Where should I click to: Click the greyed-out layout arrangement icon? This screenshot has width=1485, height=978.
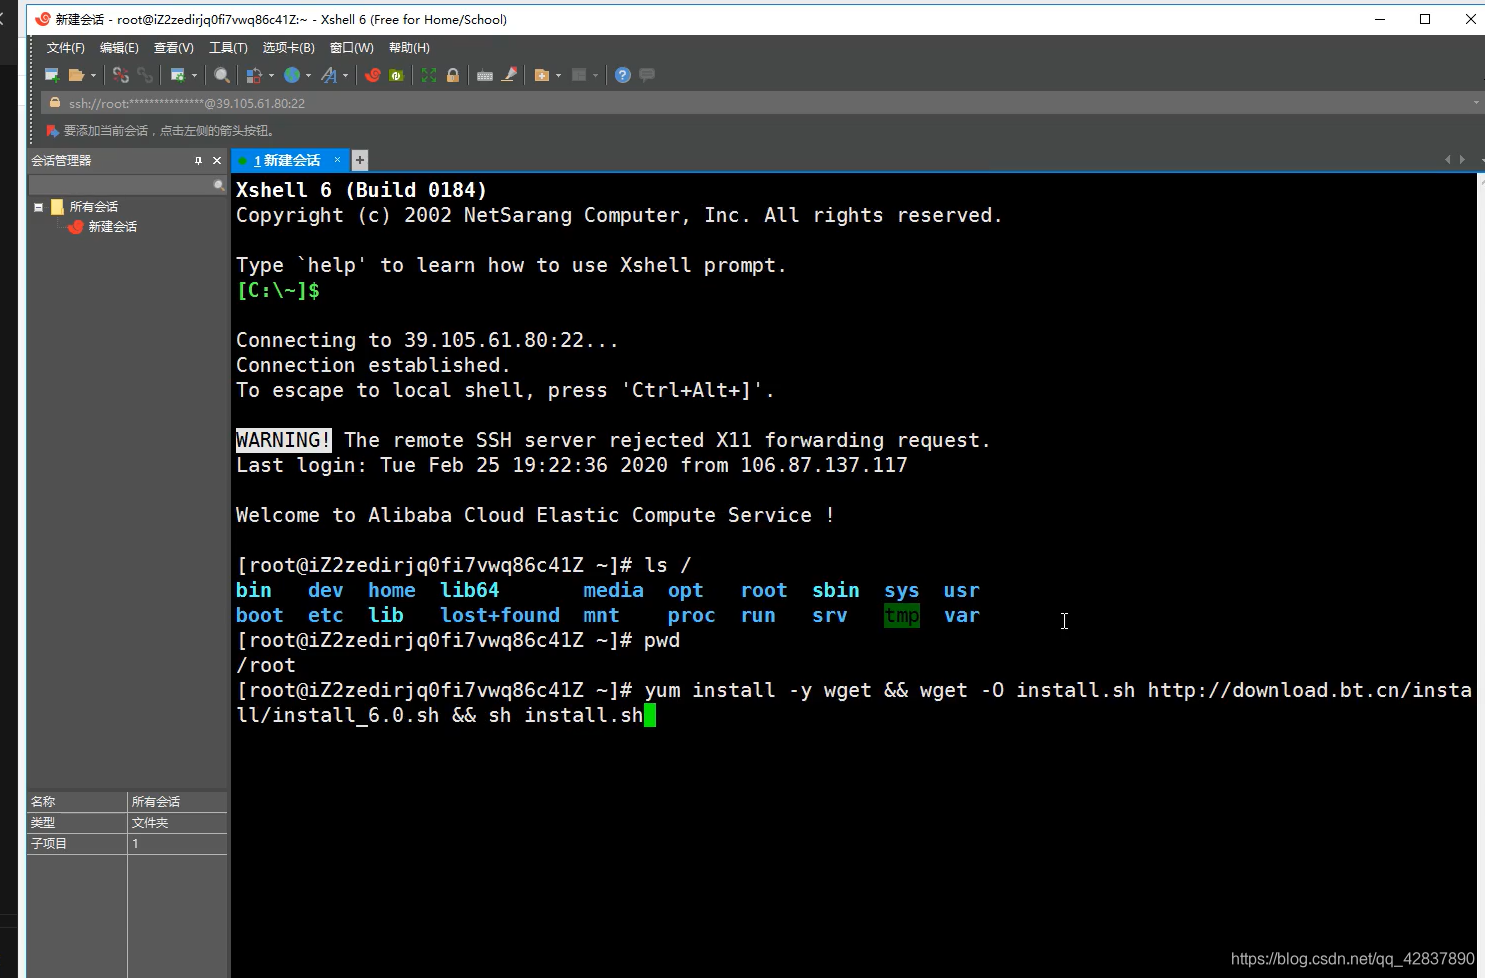(579, 75)
